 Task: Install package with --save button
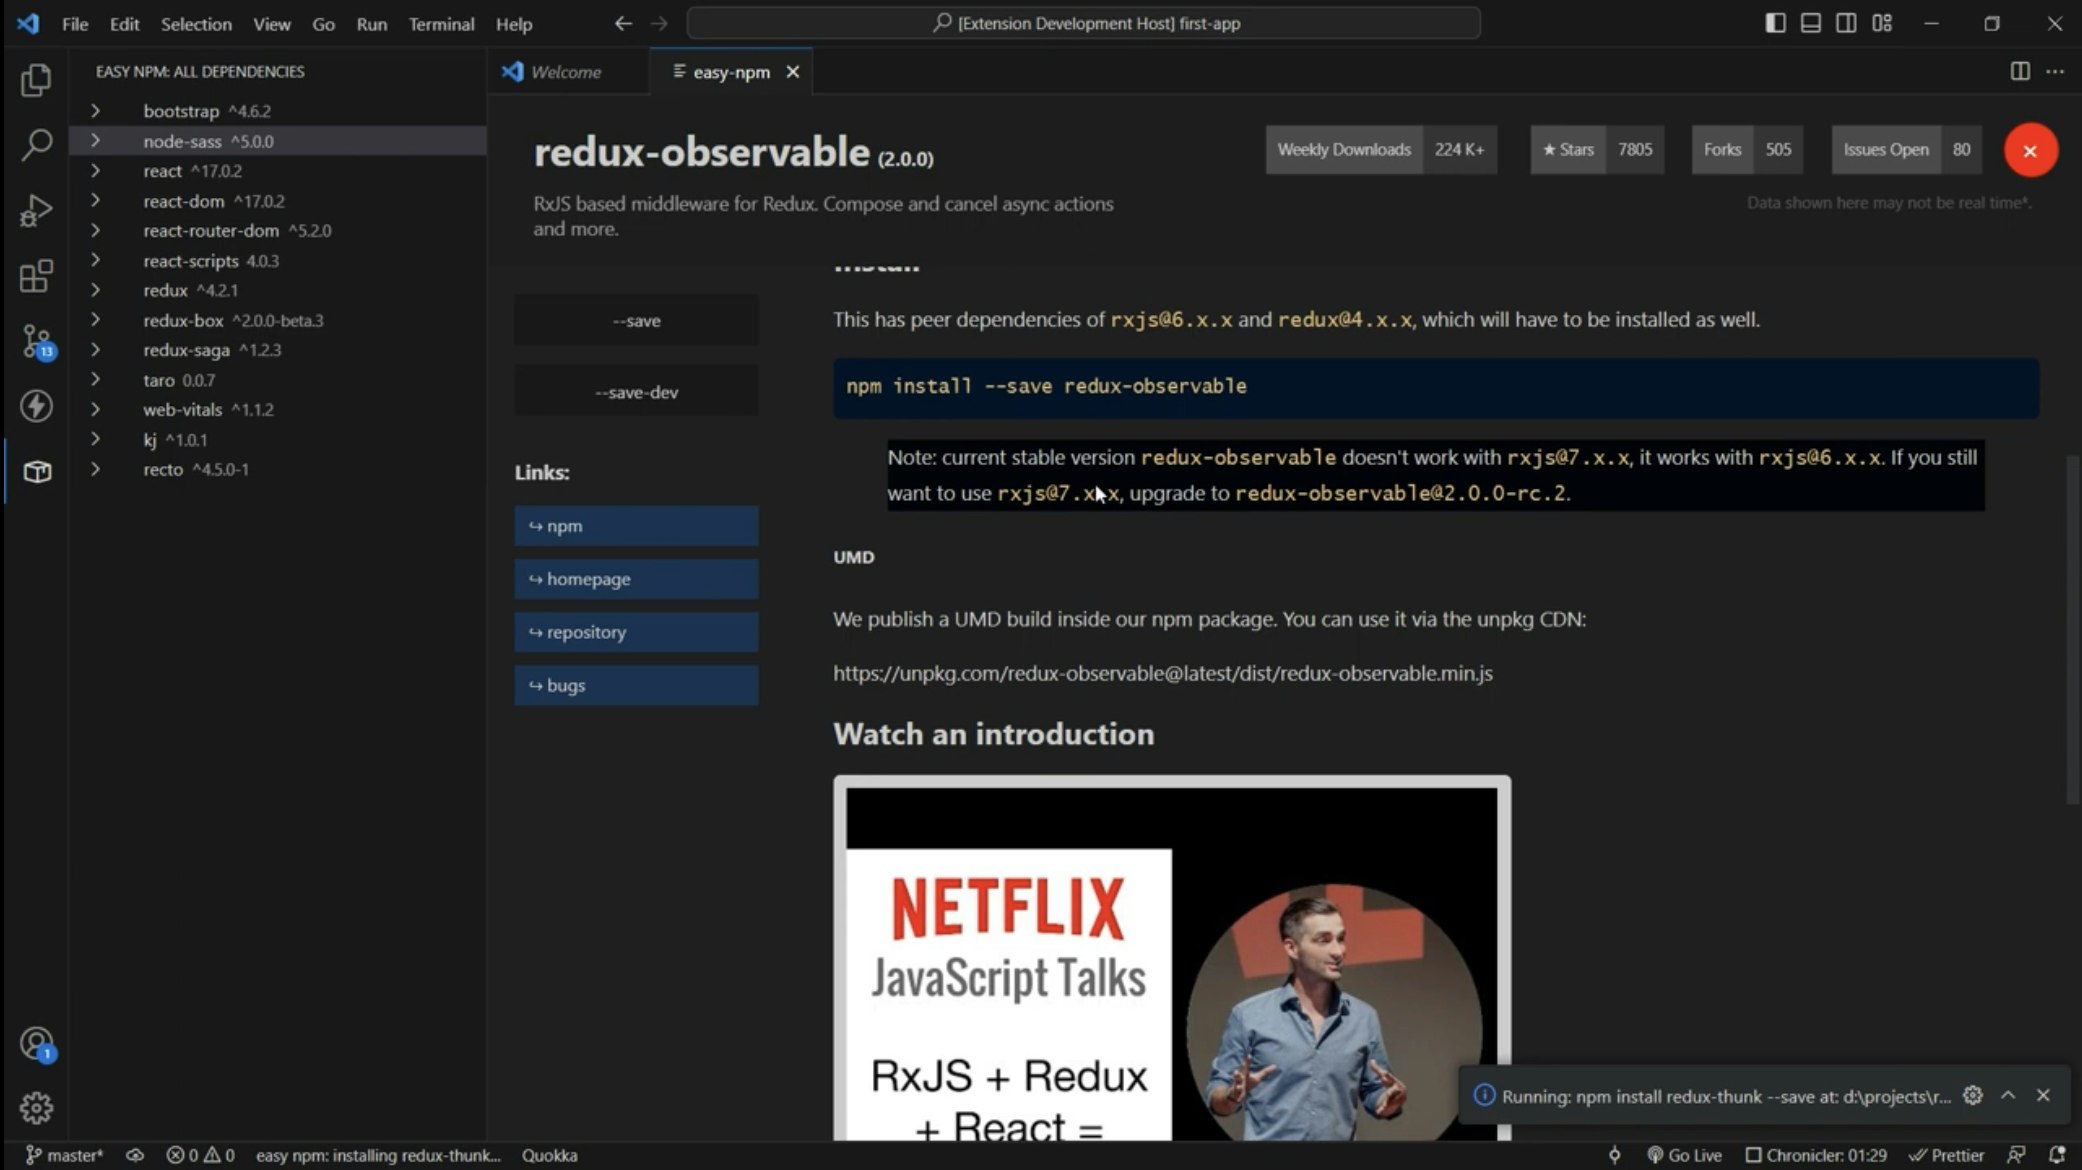point(636,320)
